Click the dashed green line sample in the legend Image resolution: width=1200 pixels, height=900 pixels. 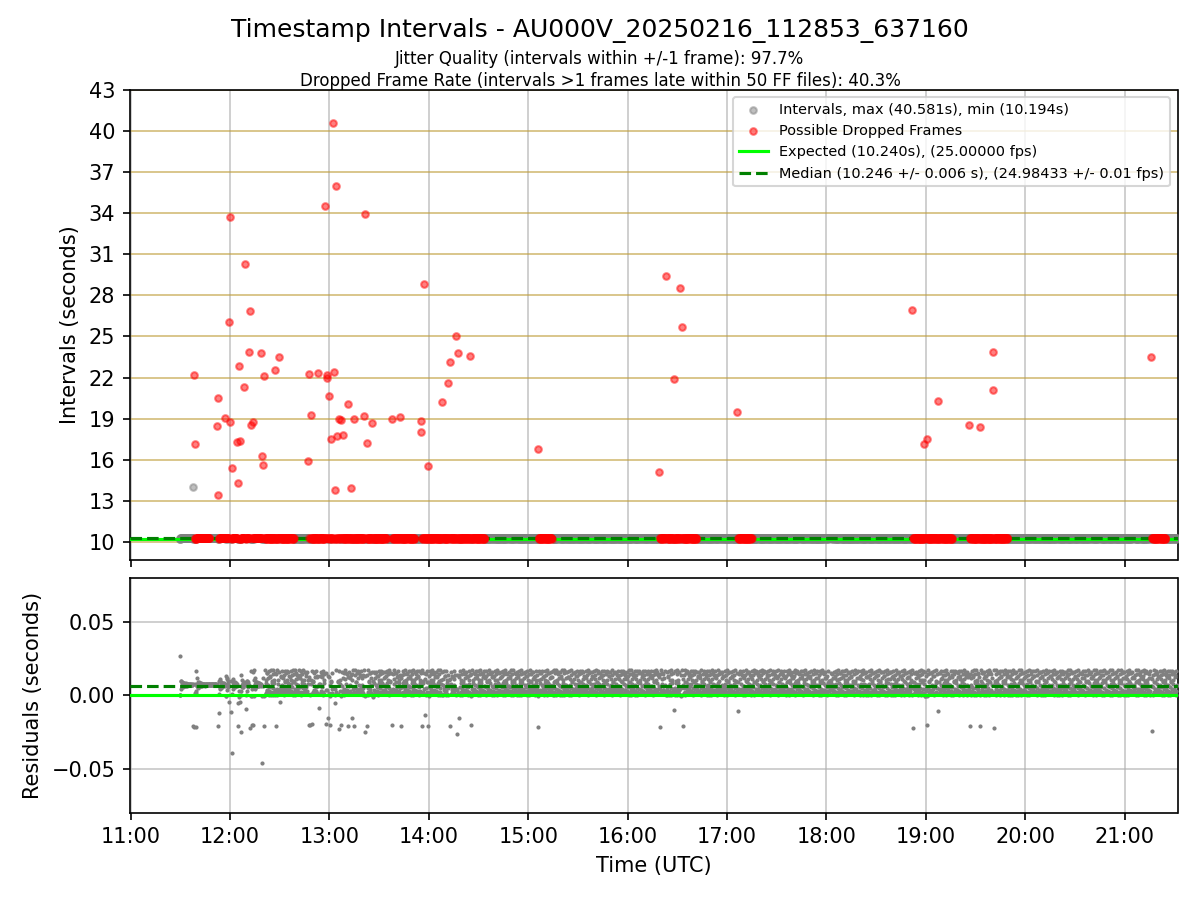[754, 173]
